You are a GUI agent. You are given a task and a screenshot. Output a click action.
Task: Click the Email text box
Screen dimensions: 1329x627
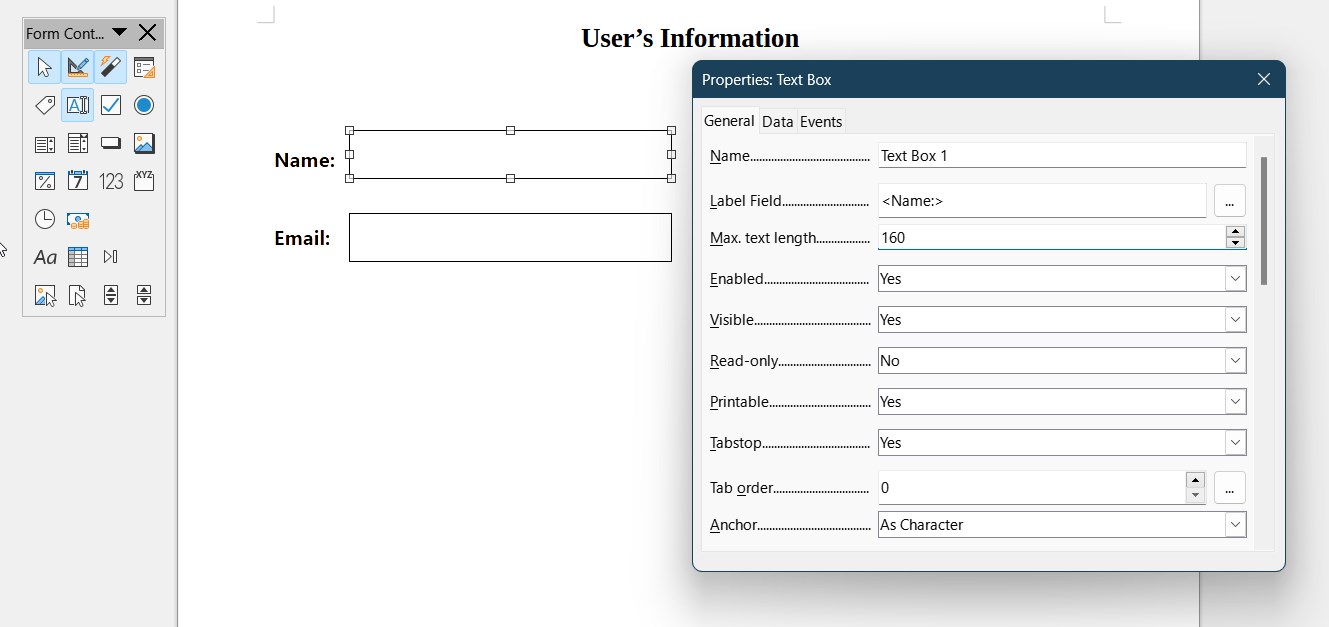510,238
